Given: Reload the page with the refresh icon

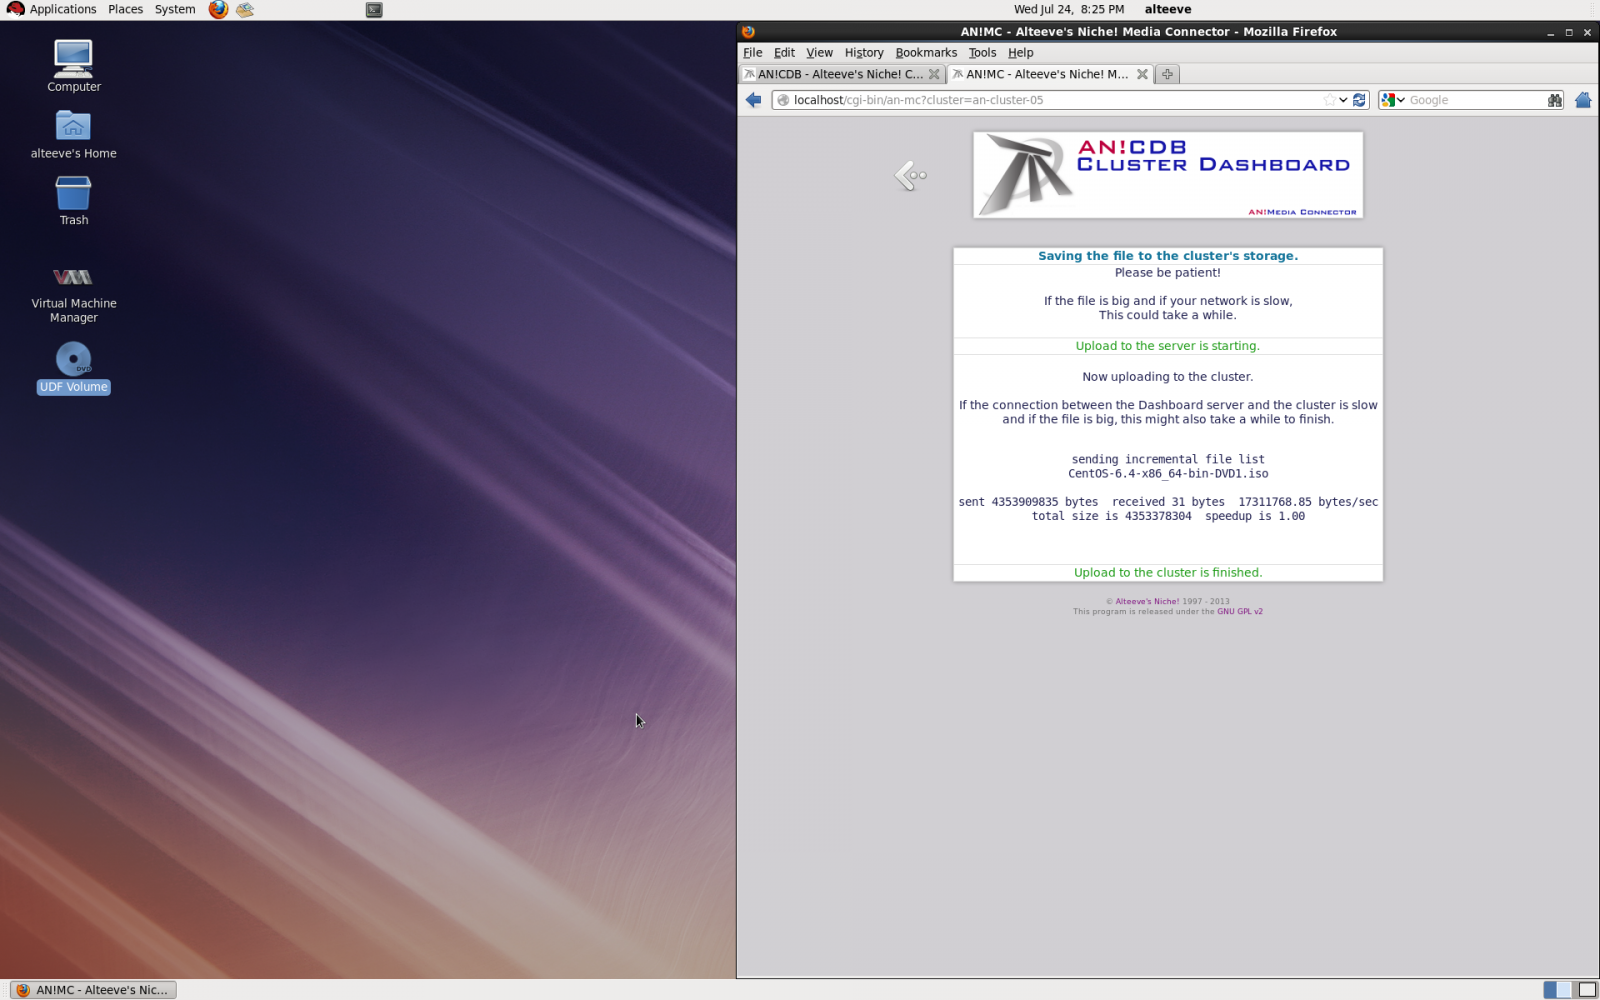Looking at the screenshot, I should click(x=1359, y=100).
